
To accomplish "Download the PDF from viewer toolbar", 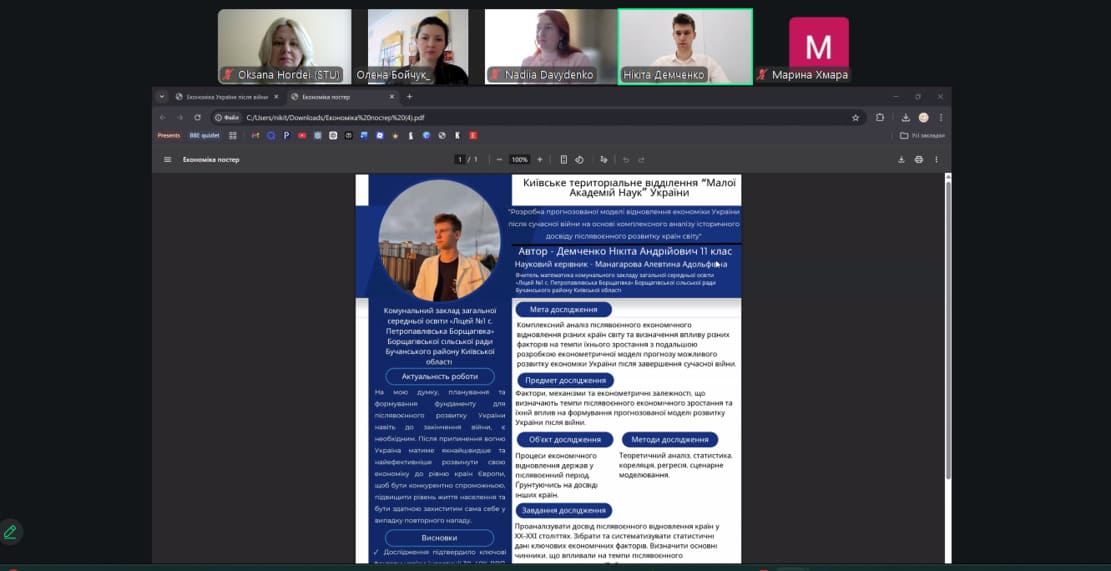I will (901, 159).
